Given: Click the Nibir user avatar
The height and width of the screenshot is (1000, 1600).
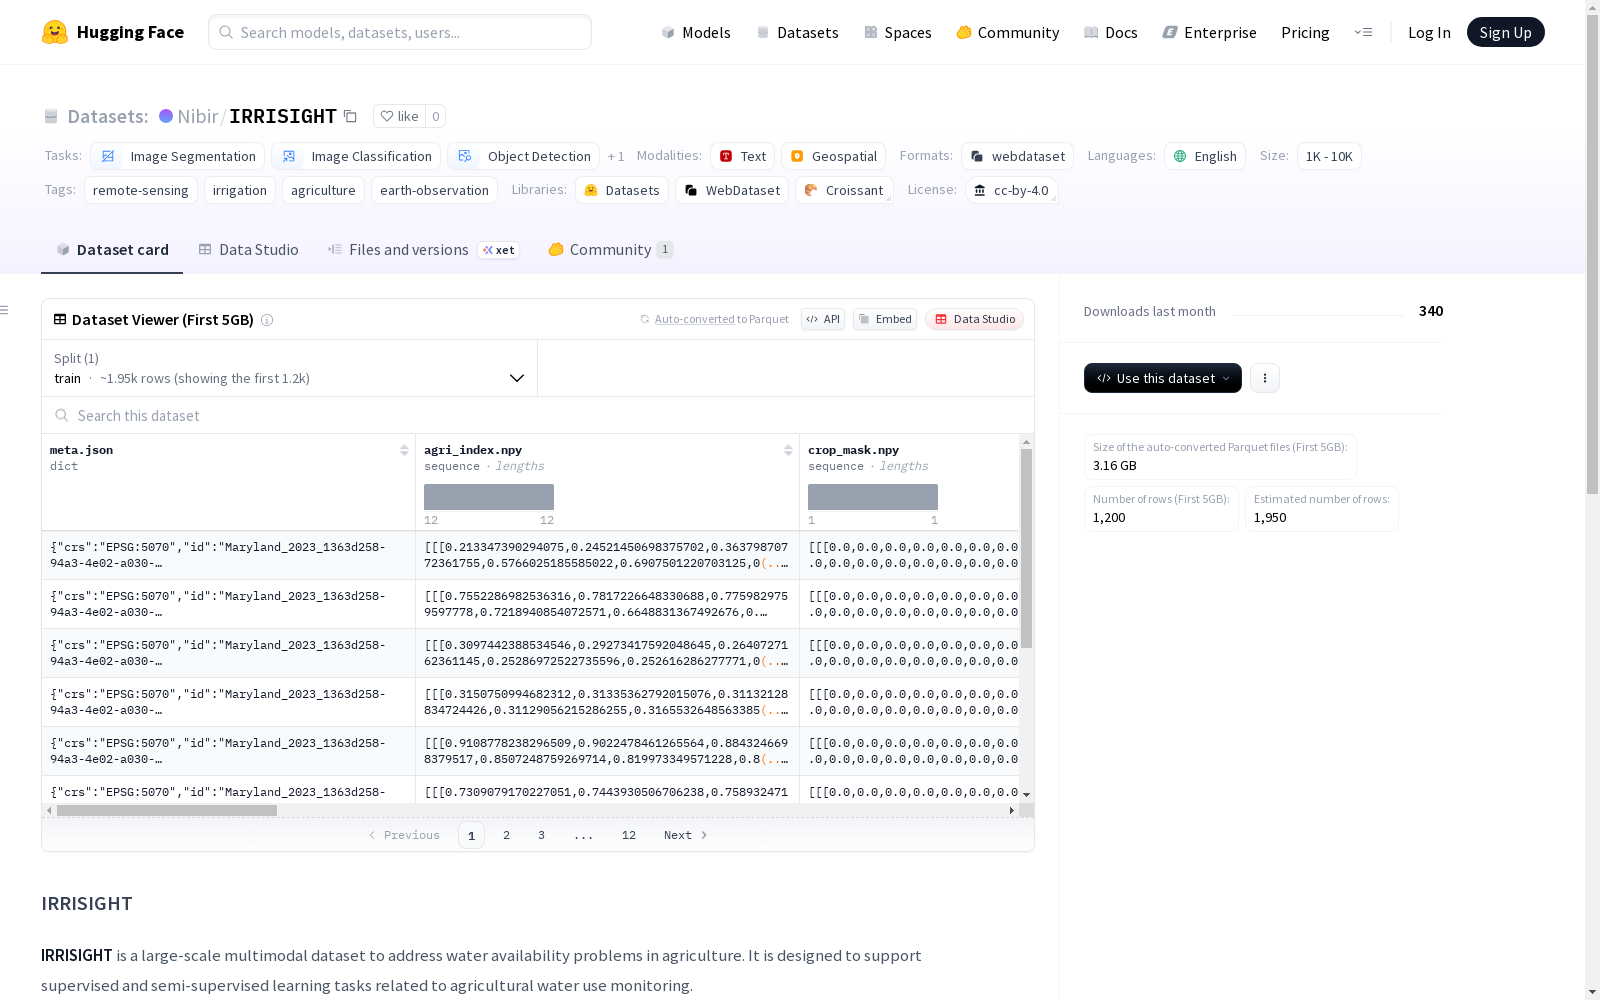Looking at the screenshot, I should point(166,116).
